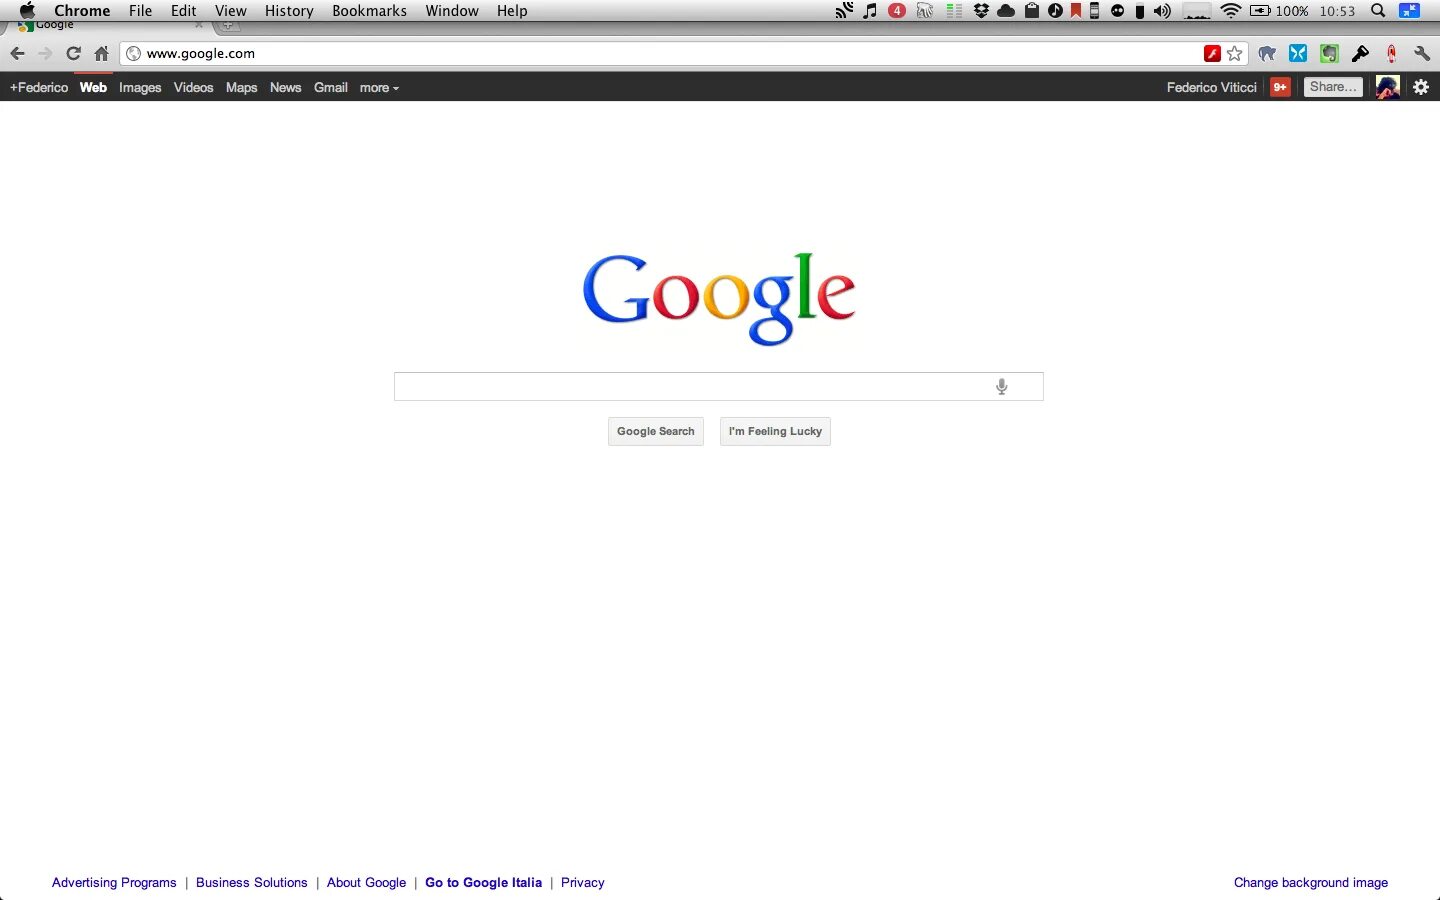This screenshot has width=1440, height=900.
Task: Open the Chrome application menu
Action: pos(82,11)
